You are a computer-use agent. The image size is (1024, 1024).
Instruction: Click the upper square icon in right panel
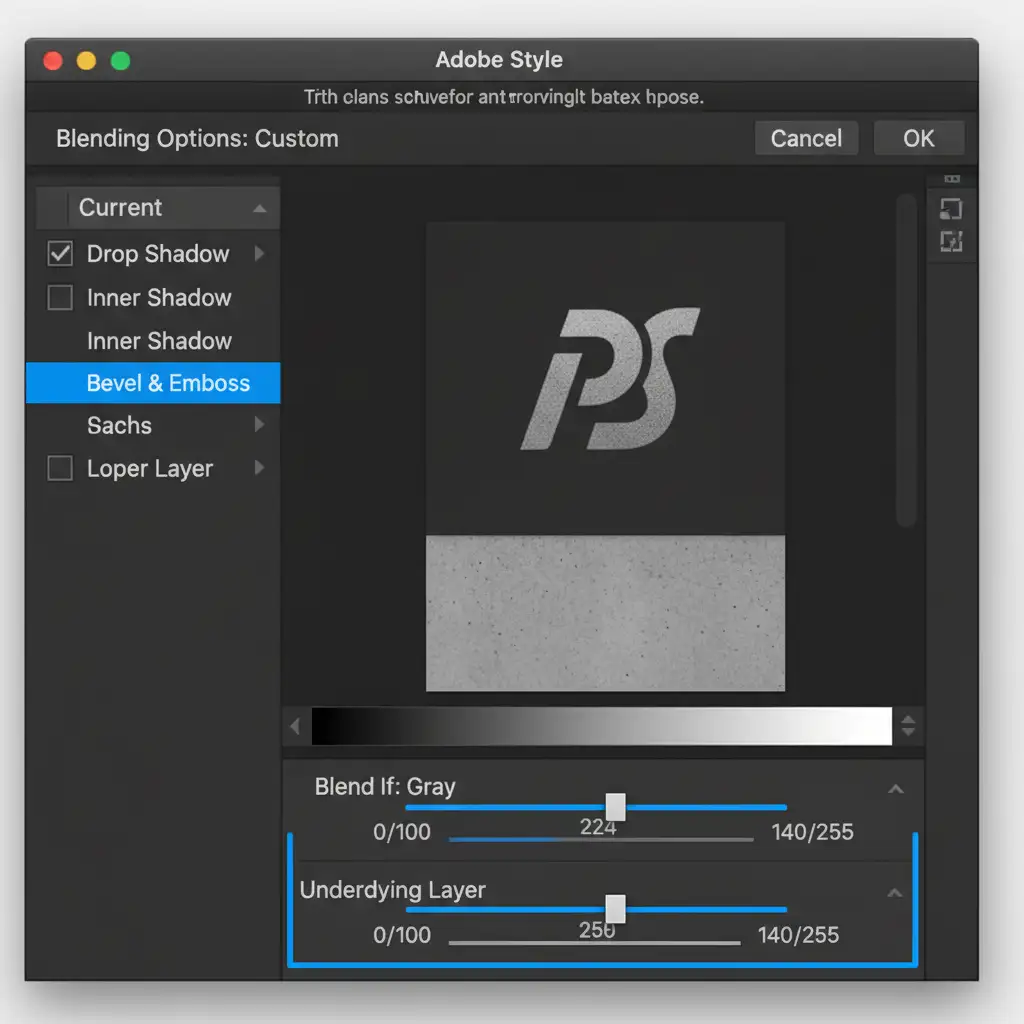(951, 209)
